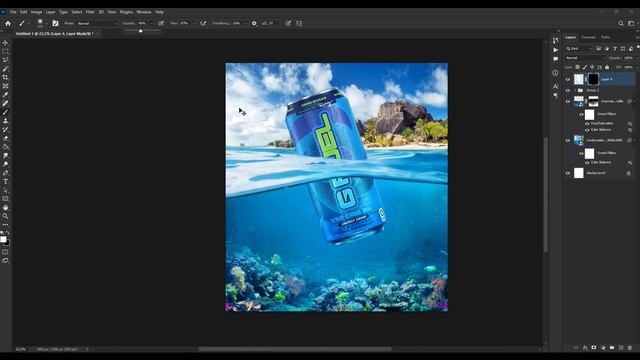Select the Eyedropper tool
The width and height of the screenshot is (640, 360).
pos(5,95)
